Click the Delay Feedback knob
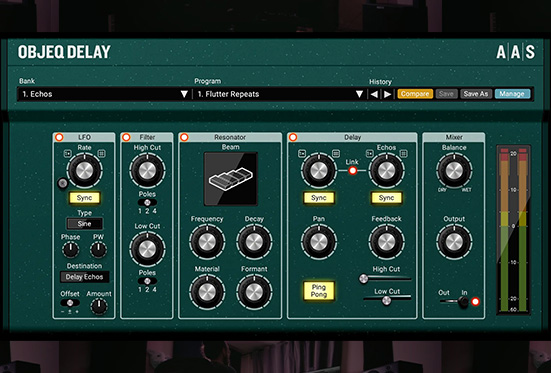 pos(387,242)
